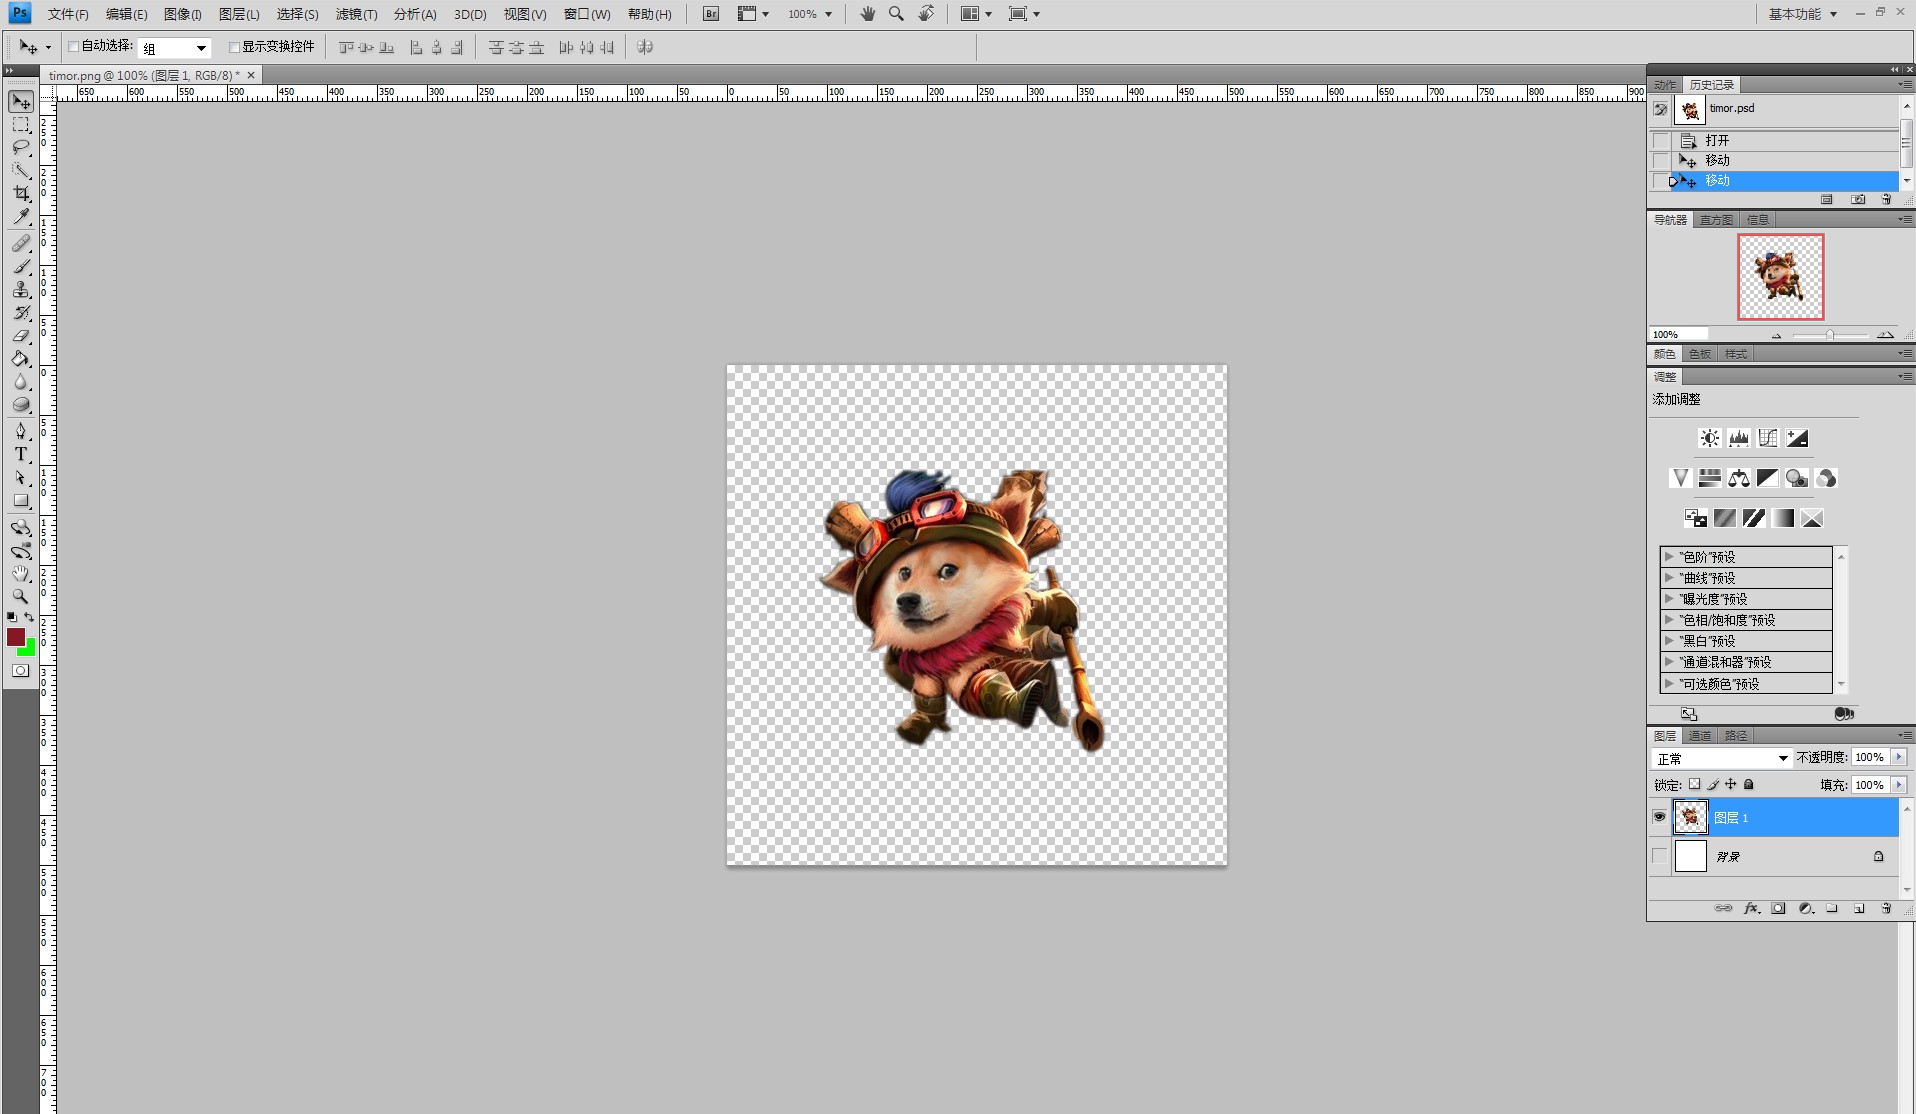The image size is (1916, 1114).
Task: Expand the 黑白 预设 list
Action: click(x=1669, y=641)
